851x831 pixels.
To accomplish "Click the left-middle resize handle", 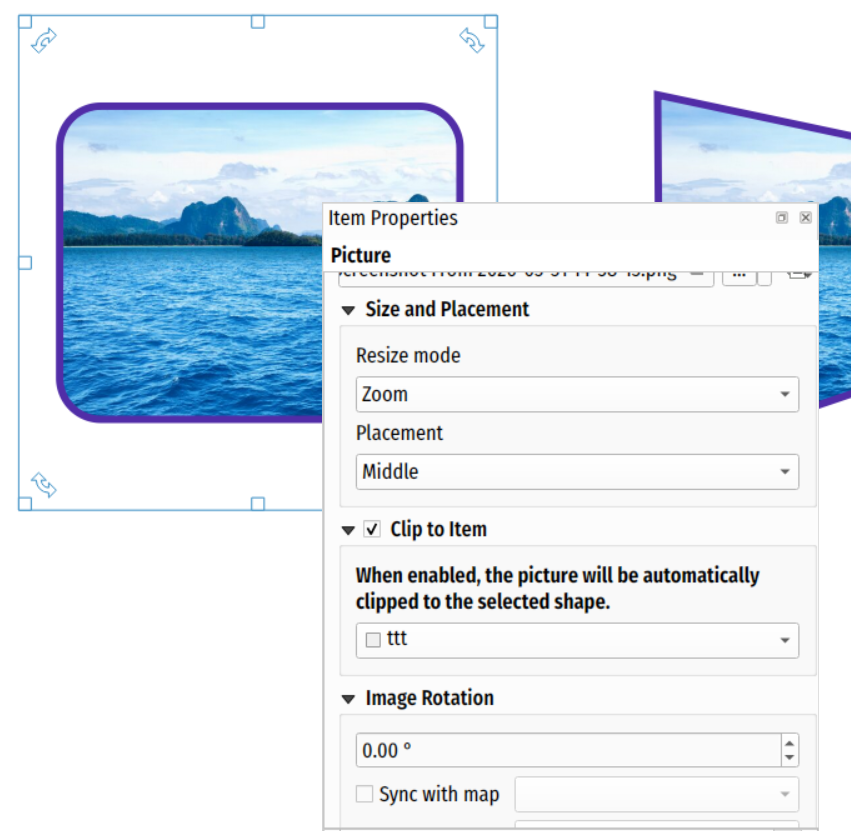I will [25, 263].
